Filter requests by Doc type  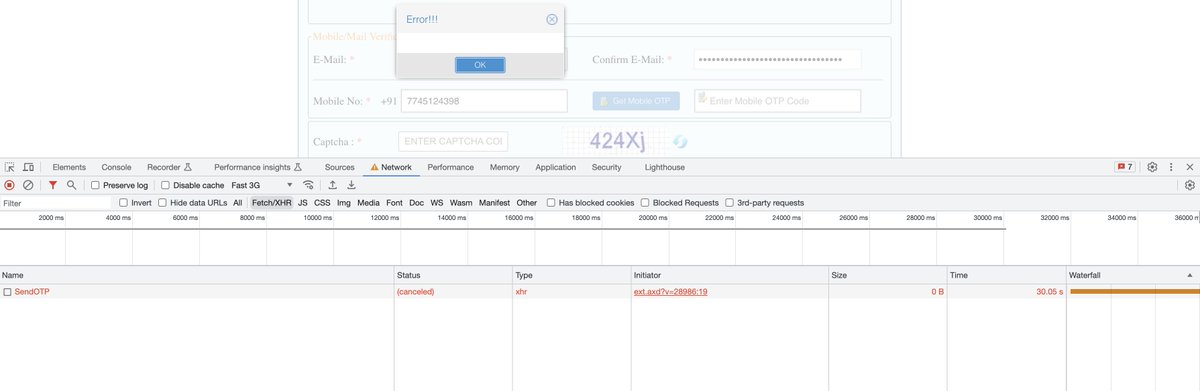point(416,203)
